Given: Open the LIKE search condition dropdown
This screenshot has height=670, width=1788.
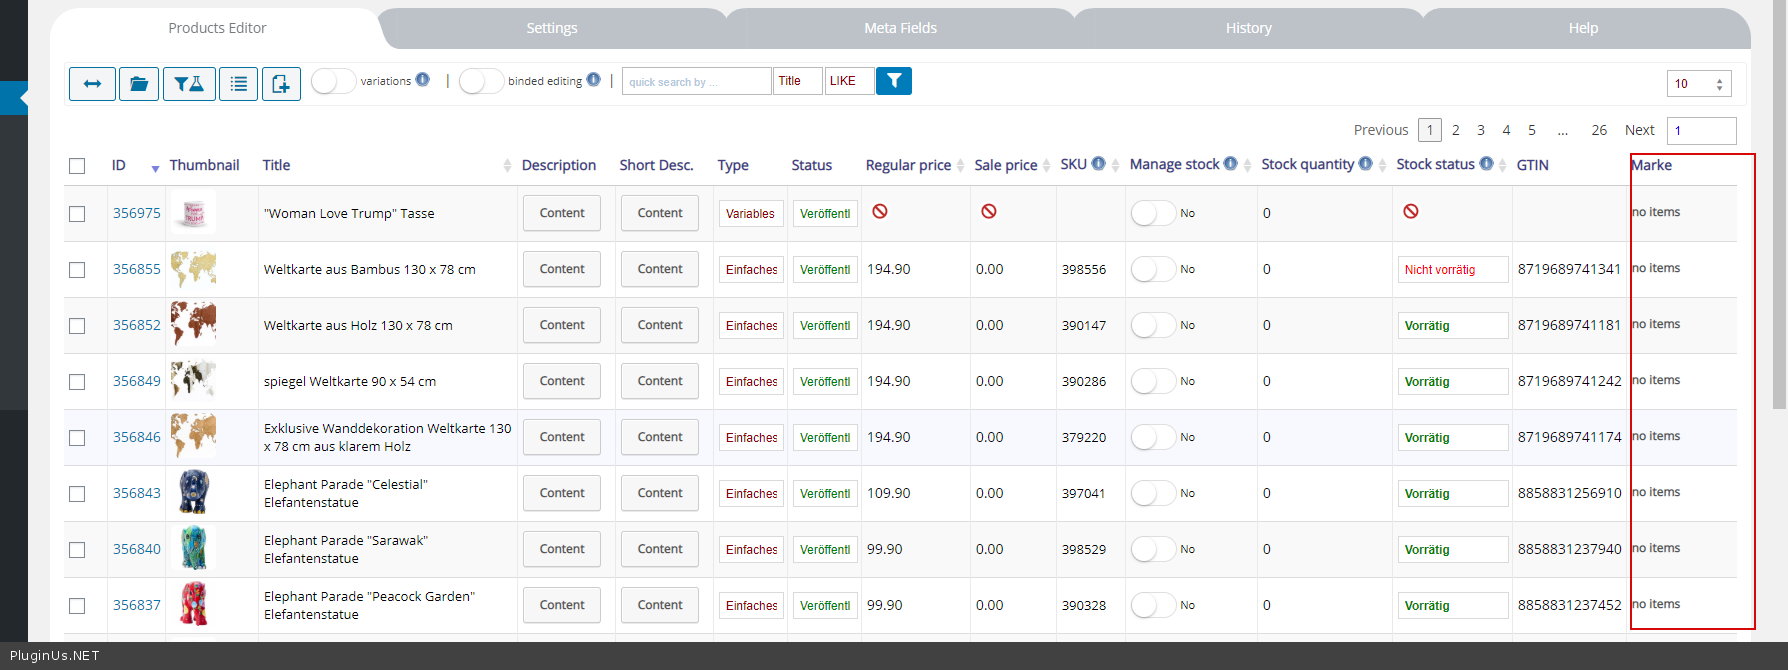Looking at the screenshot, I should point(849,81).
